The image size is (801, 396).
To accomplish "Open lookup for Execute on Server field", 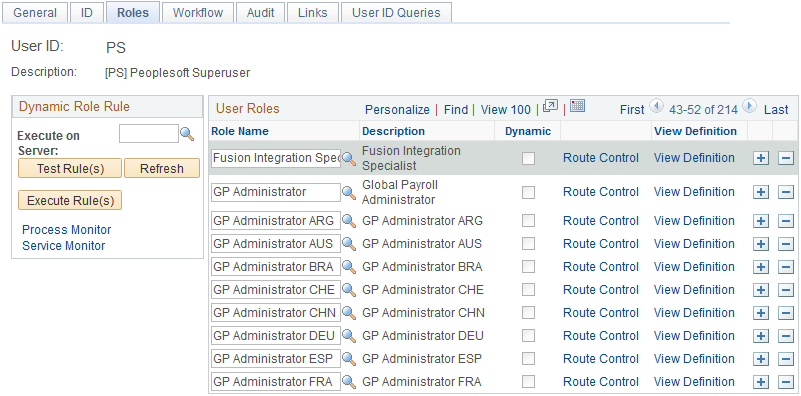I will [x=187, y=134].
